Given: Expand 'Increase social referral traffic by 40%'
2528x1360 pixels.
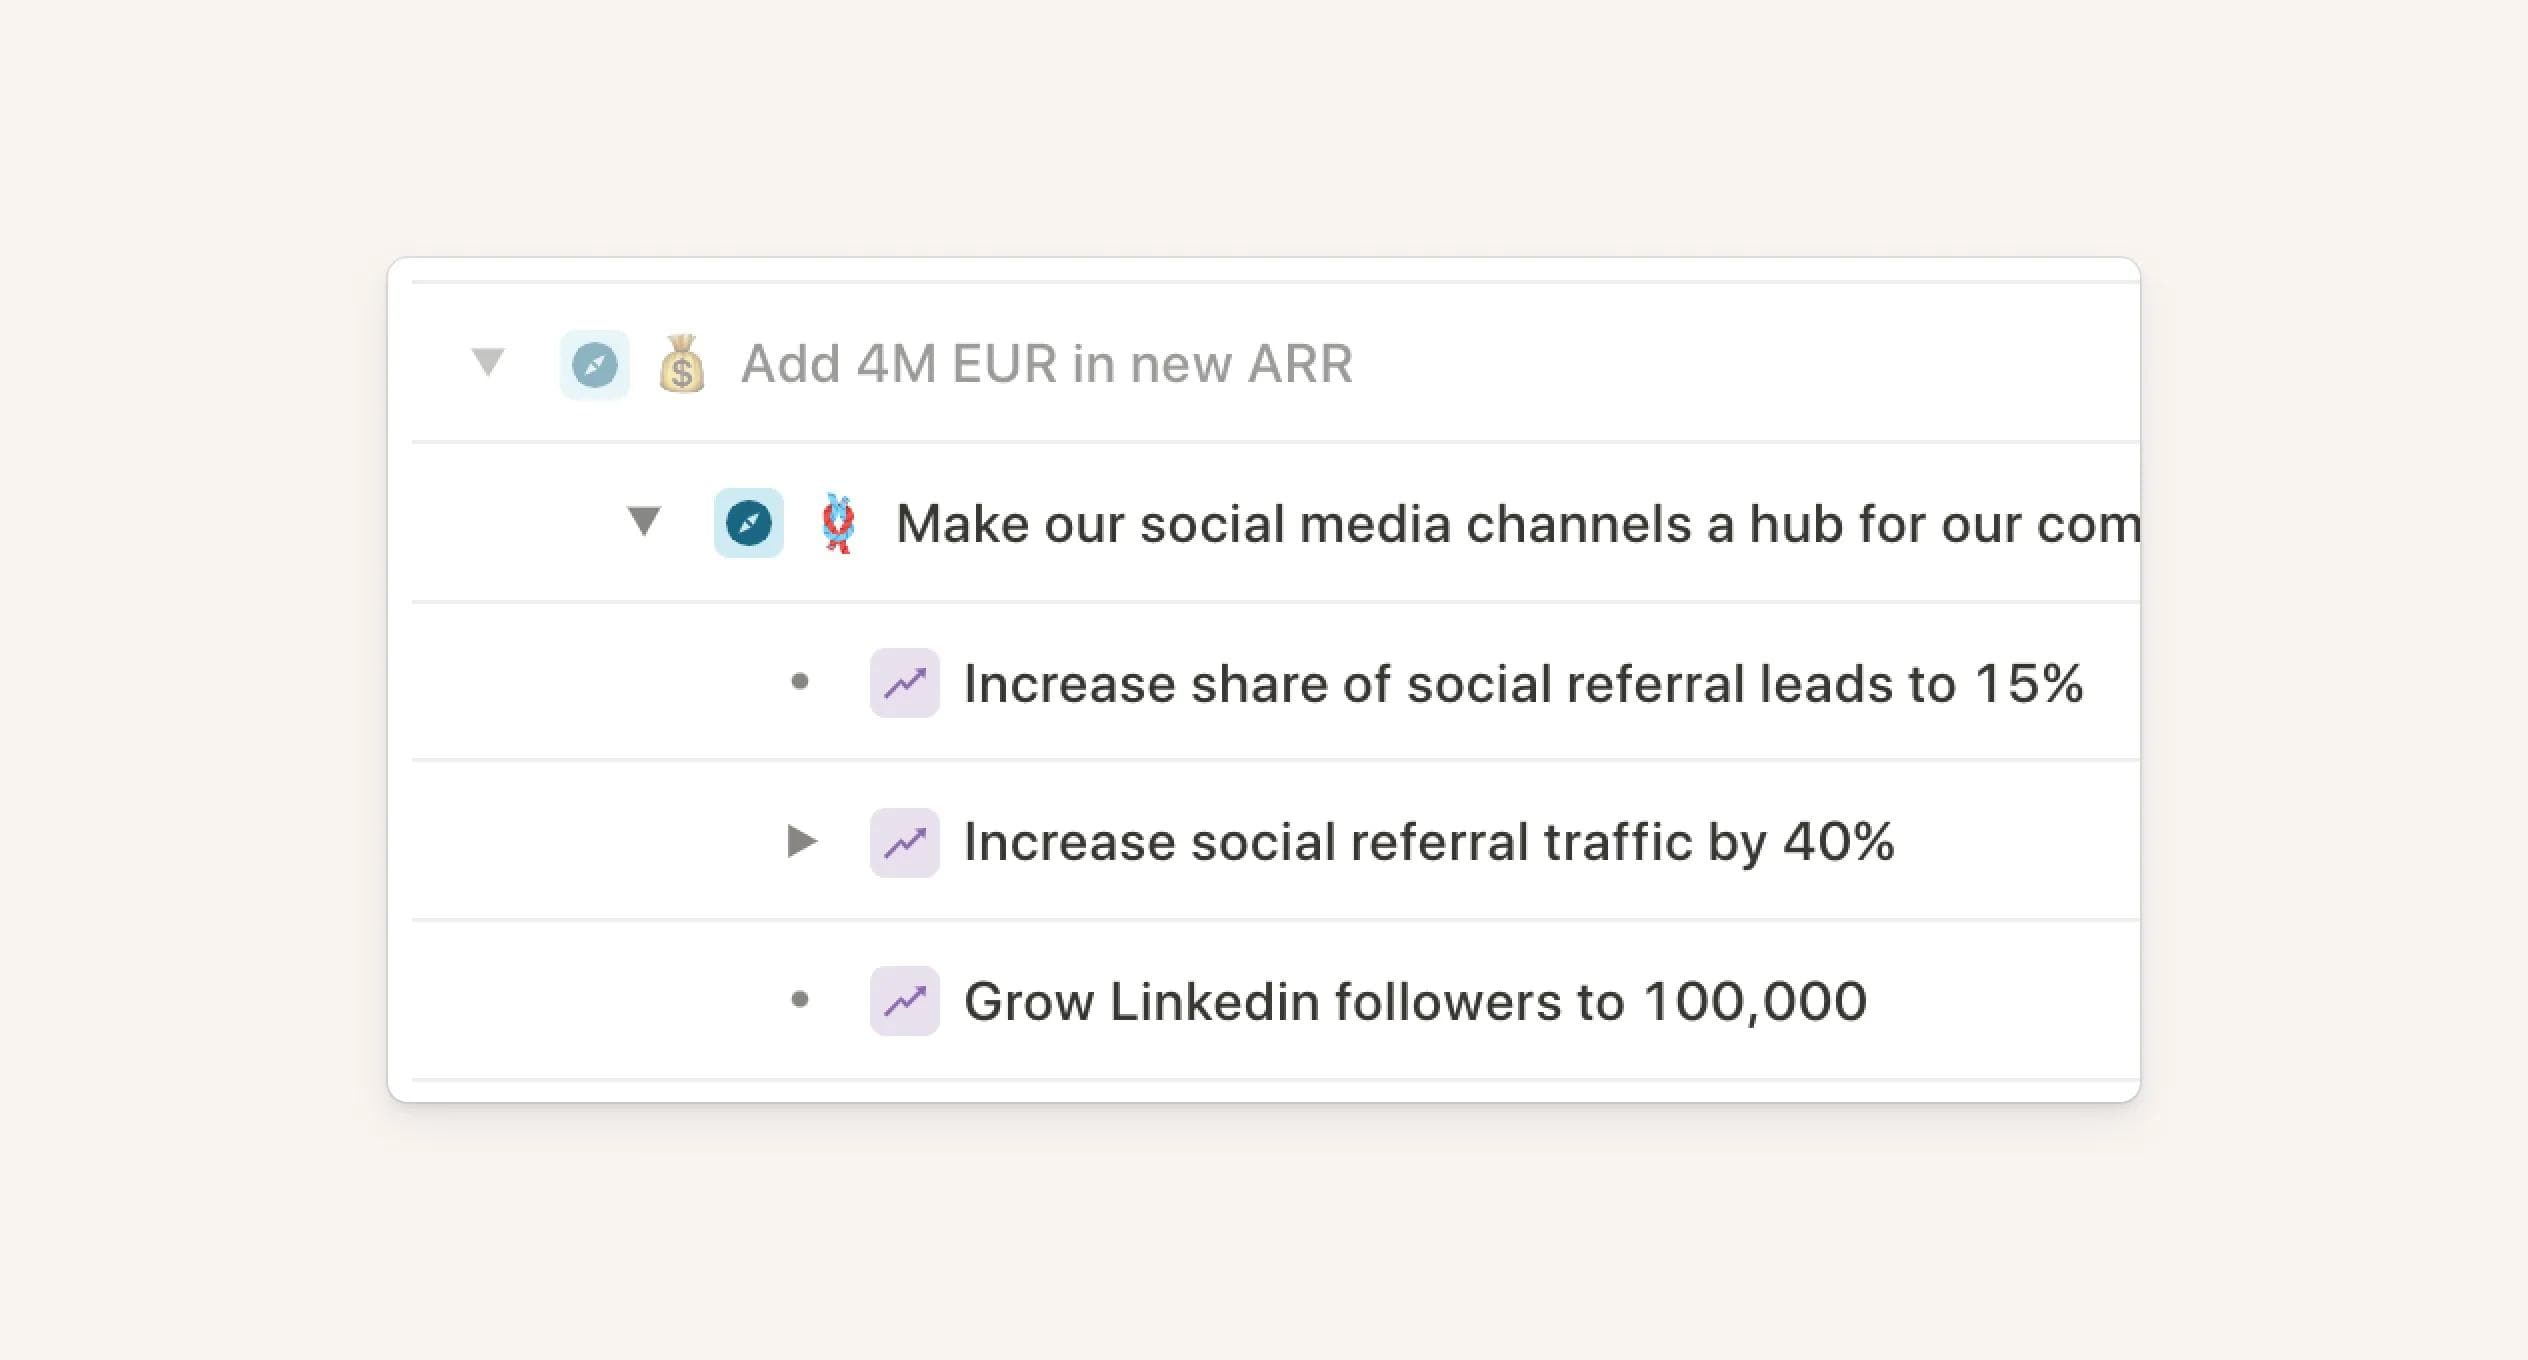Looking at the screenshot, I should (802, 841).
